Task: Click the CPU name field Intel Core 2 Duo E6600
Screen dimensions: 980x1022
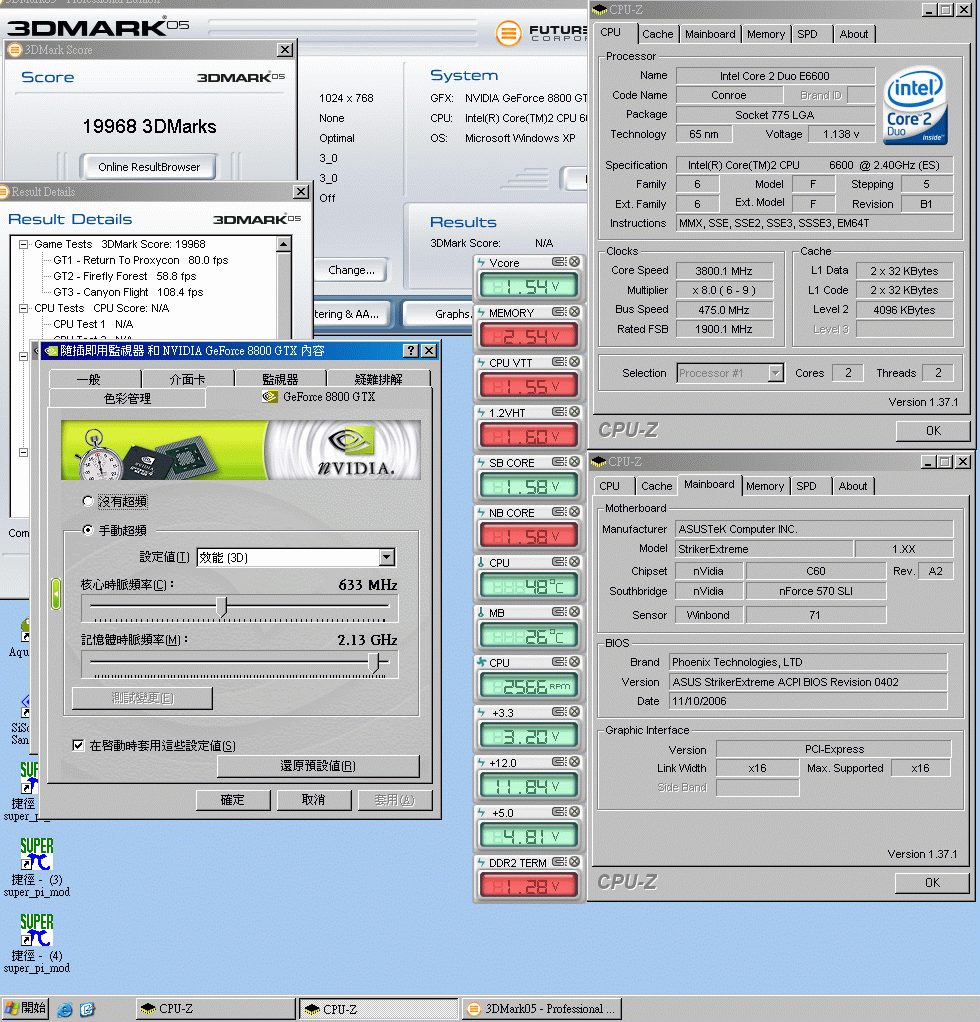Action: click(775, 76)
